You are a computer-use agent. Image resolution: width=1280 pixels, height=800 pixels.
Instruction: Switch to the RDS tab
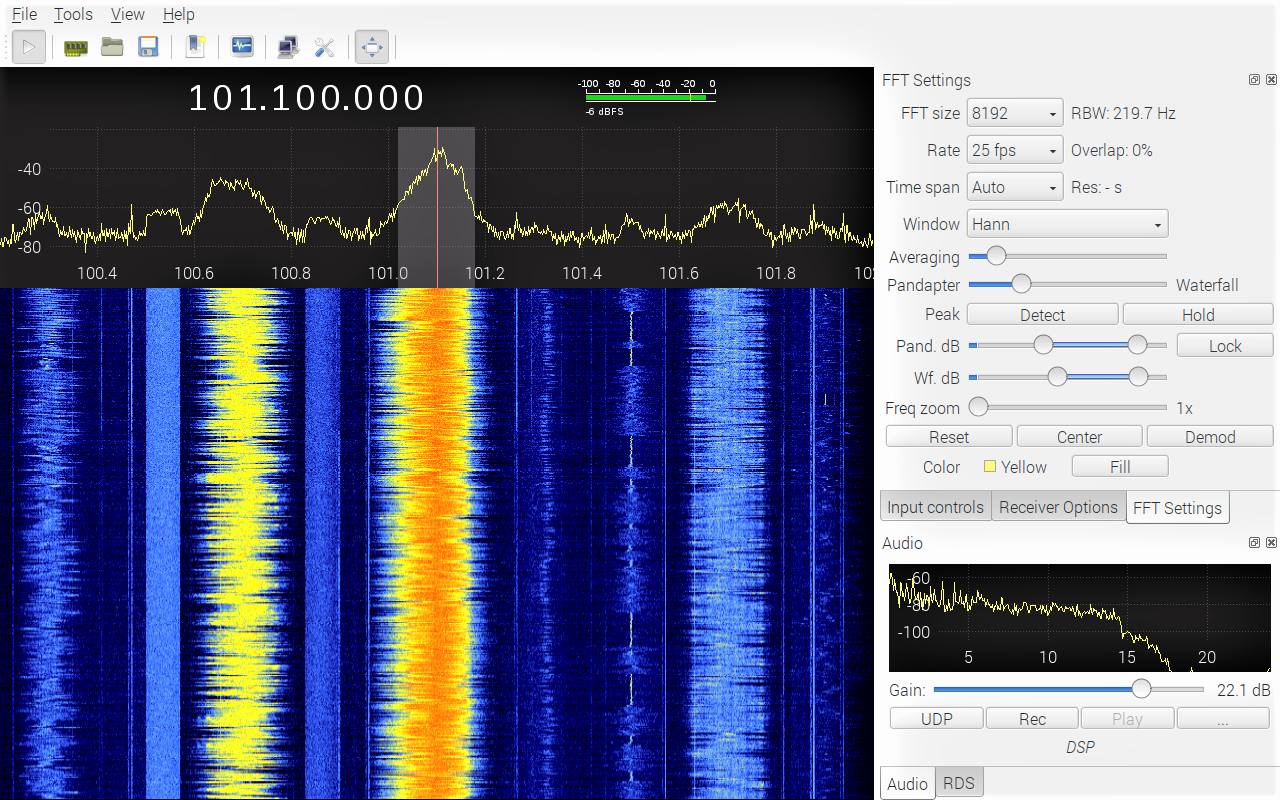pyautogui.click(x=958, y=783)
